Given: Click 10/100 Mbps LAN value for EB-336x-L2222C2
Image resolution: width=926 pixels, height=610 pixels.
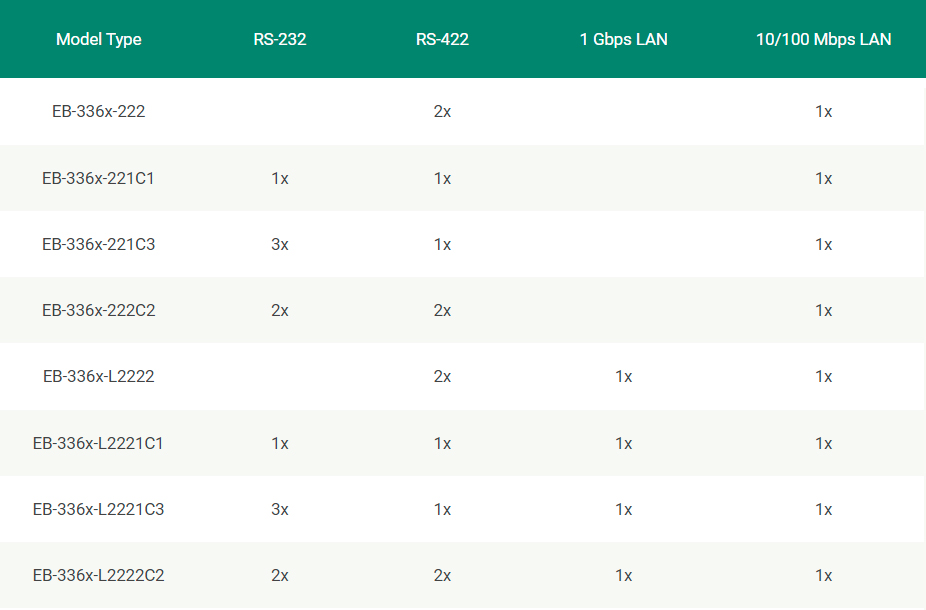Looking at the screenshot, I should click(824, 576).
